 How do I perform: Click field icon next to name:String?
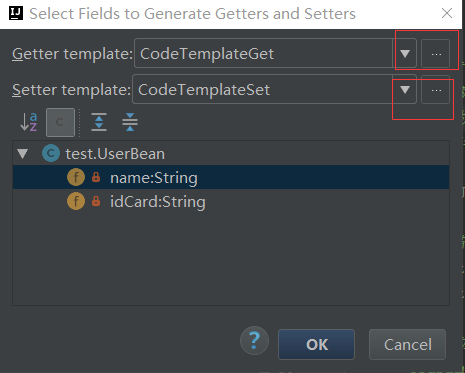(76, 177)
